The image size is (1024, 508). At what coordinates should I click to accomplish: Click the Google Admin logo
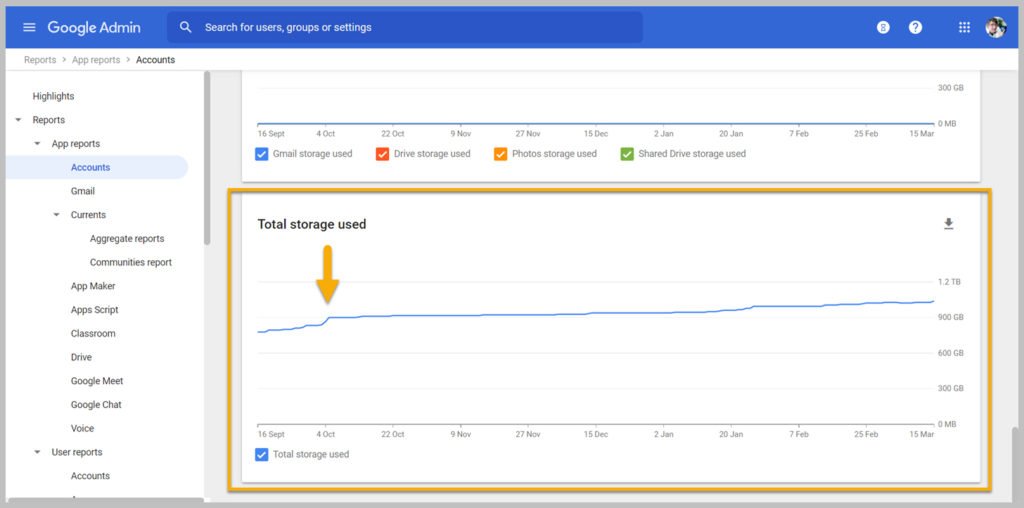(93, 27)
